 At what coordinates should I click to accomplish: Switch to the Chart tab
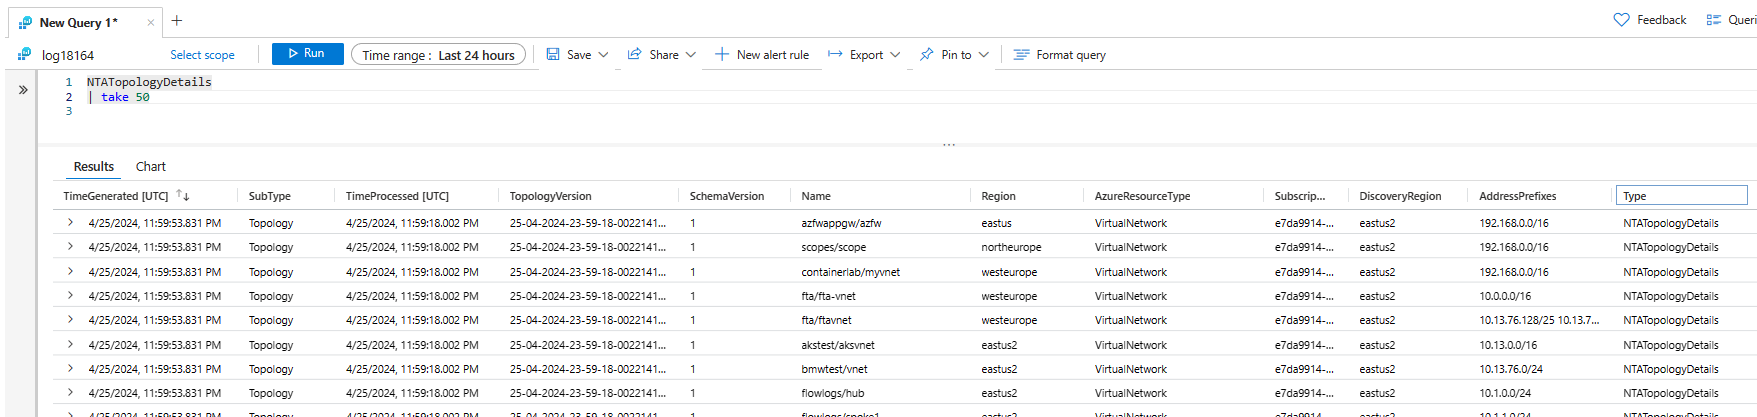(x=151, y=167)
